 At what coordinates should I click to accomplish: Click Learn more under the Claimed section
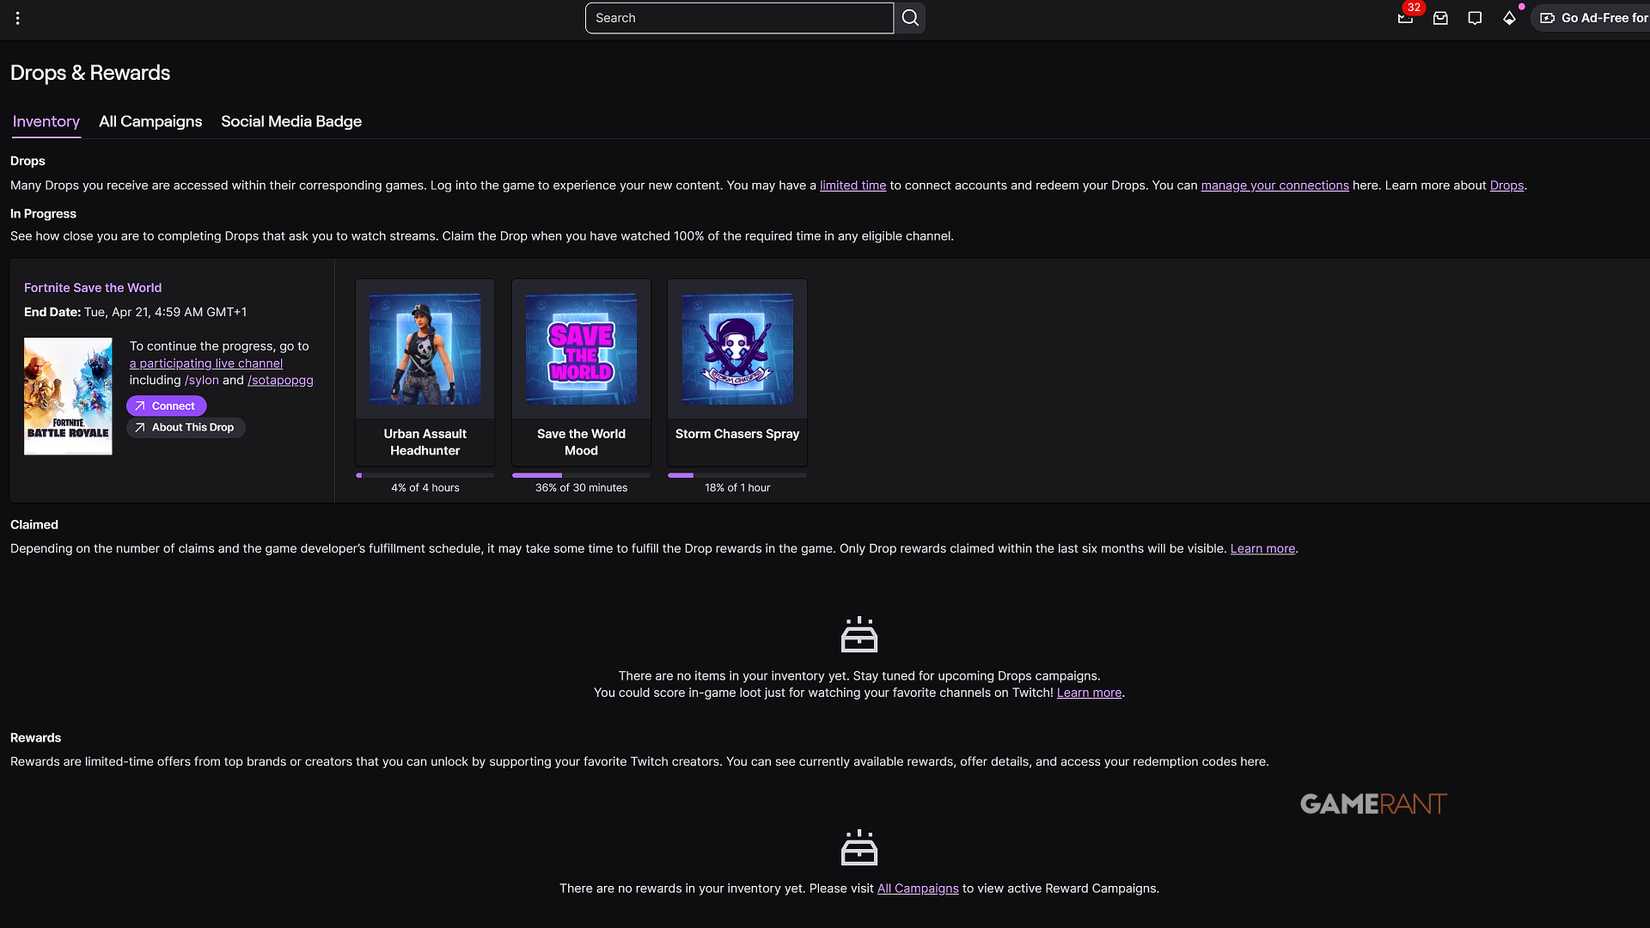pyautogui.click(x=1262, y=548)
